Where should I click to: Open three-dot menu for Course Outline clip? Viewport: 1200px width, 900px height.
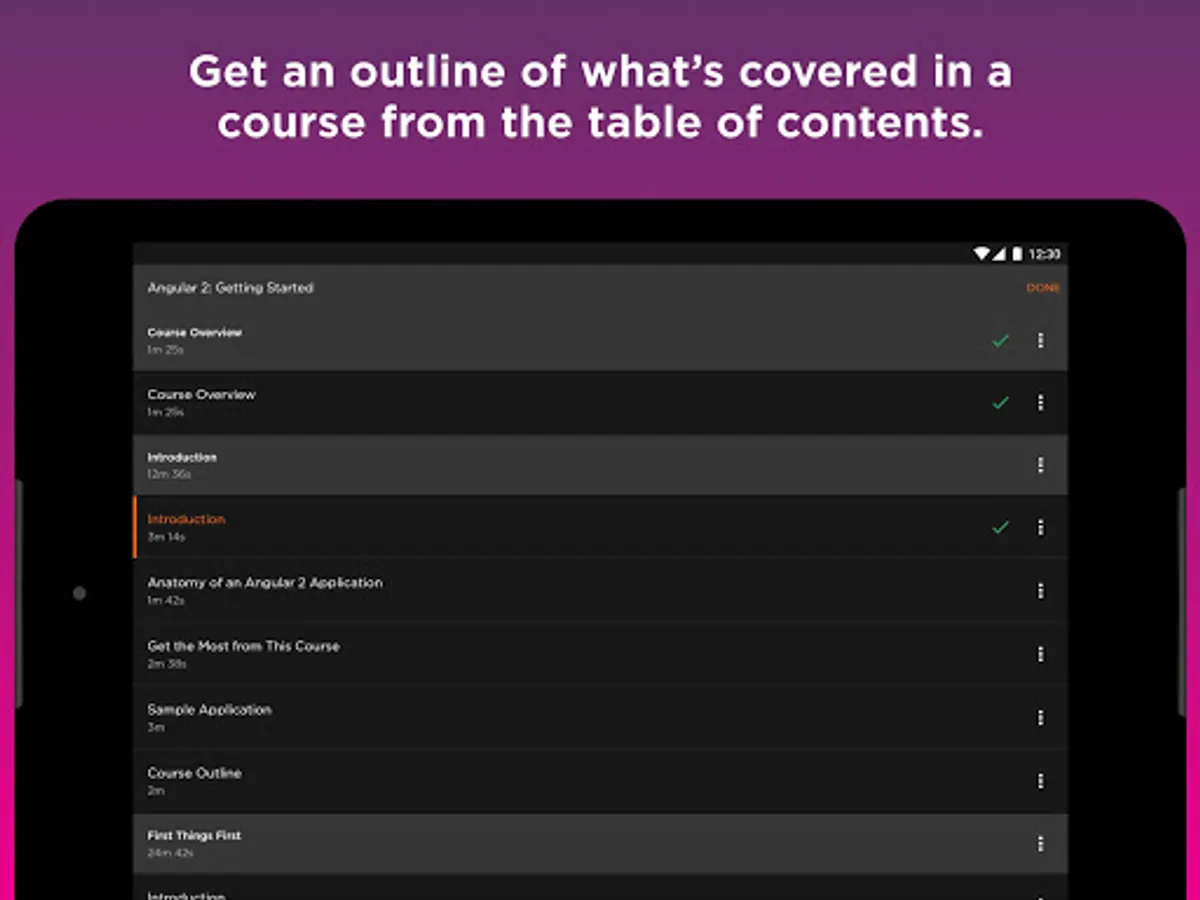1040,781
